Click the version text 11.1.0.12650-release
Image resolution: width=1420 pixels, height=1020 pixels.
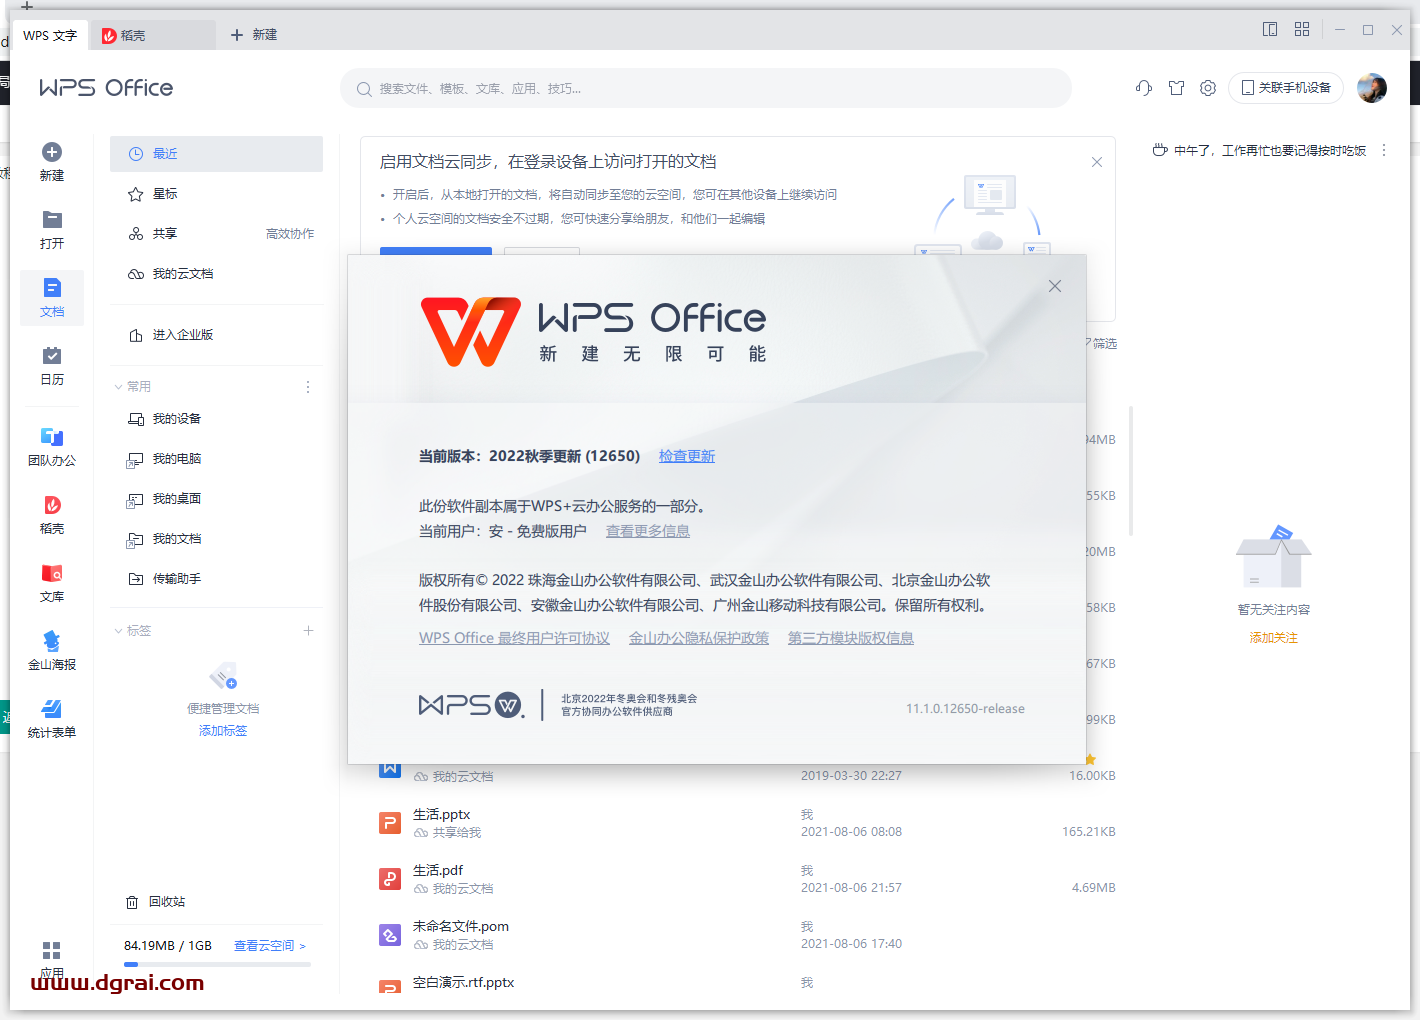pos(965,709)
